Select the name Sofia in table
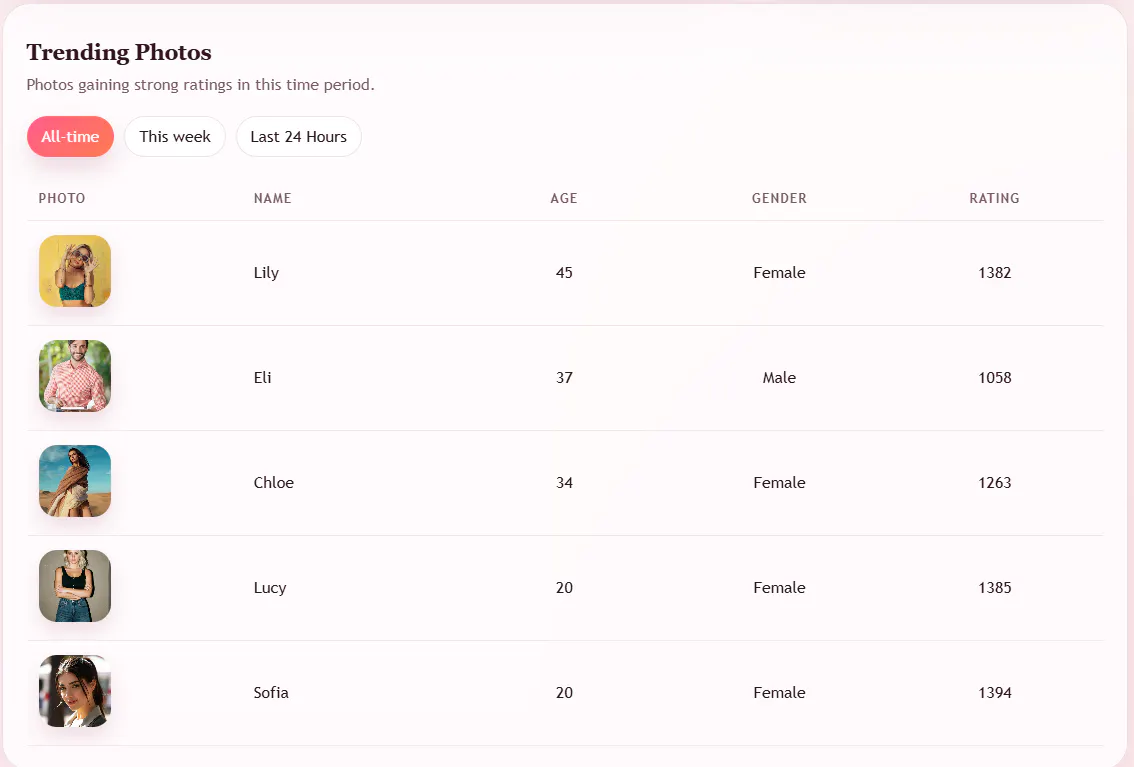1134x767 pixels. pos(271,693)
